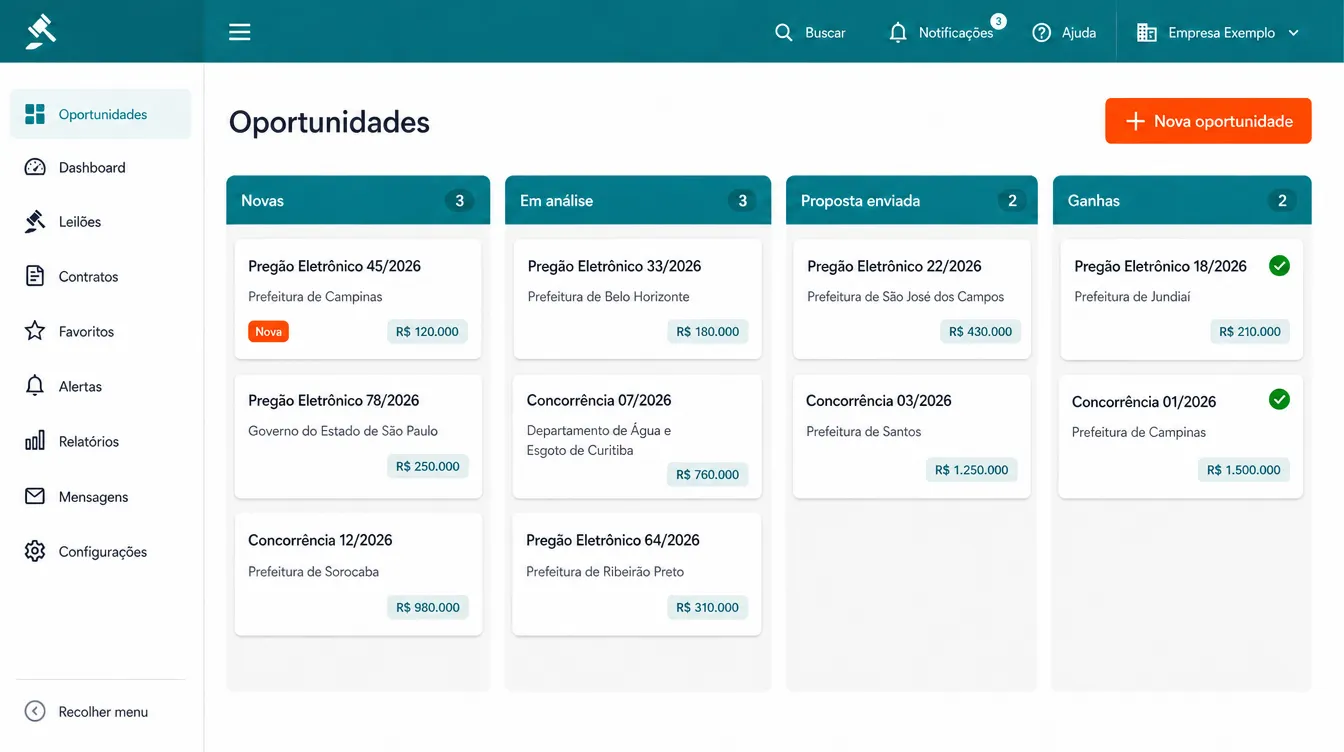
Task: Click the Proposta enviada count badge
Action: coord(1012,201)
